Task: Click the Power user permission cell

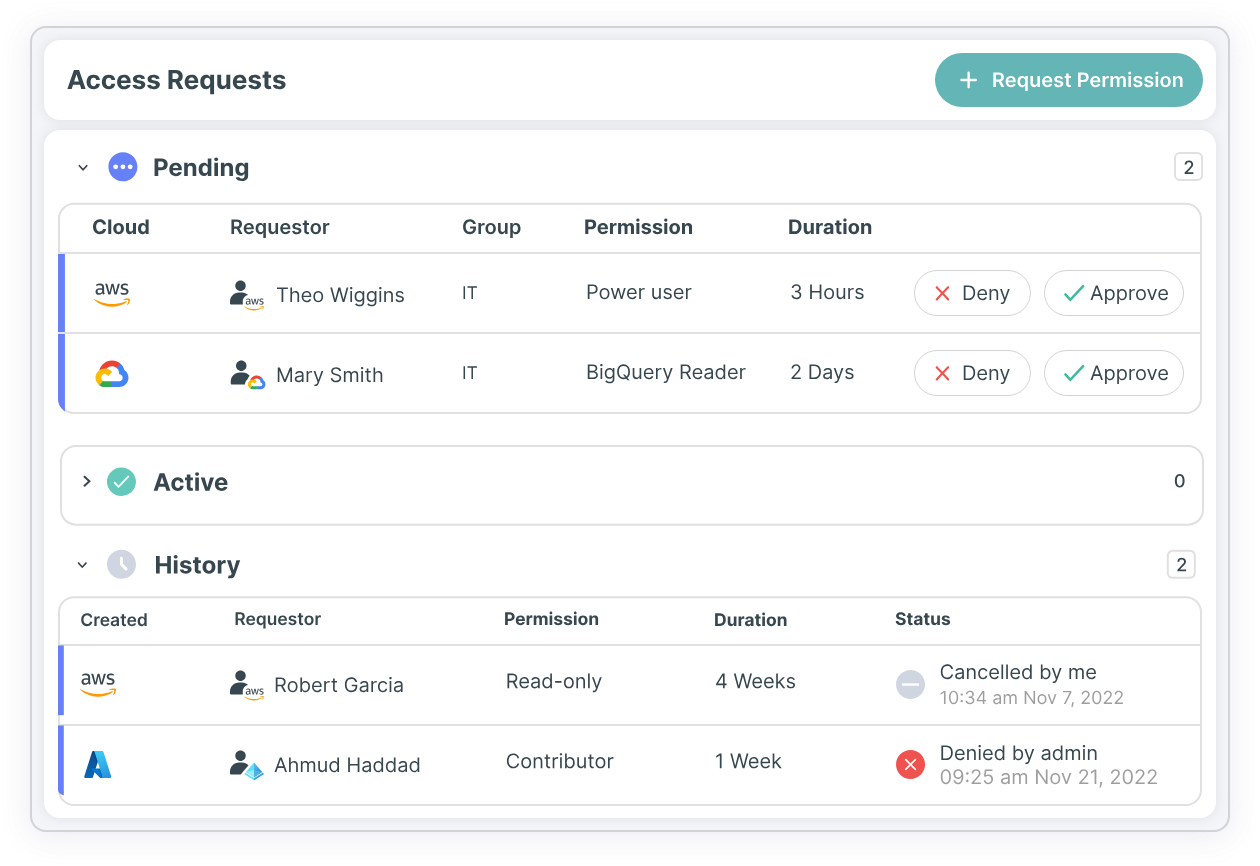Action: (639, 292)
